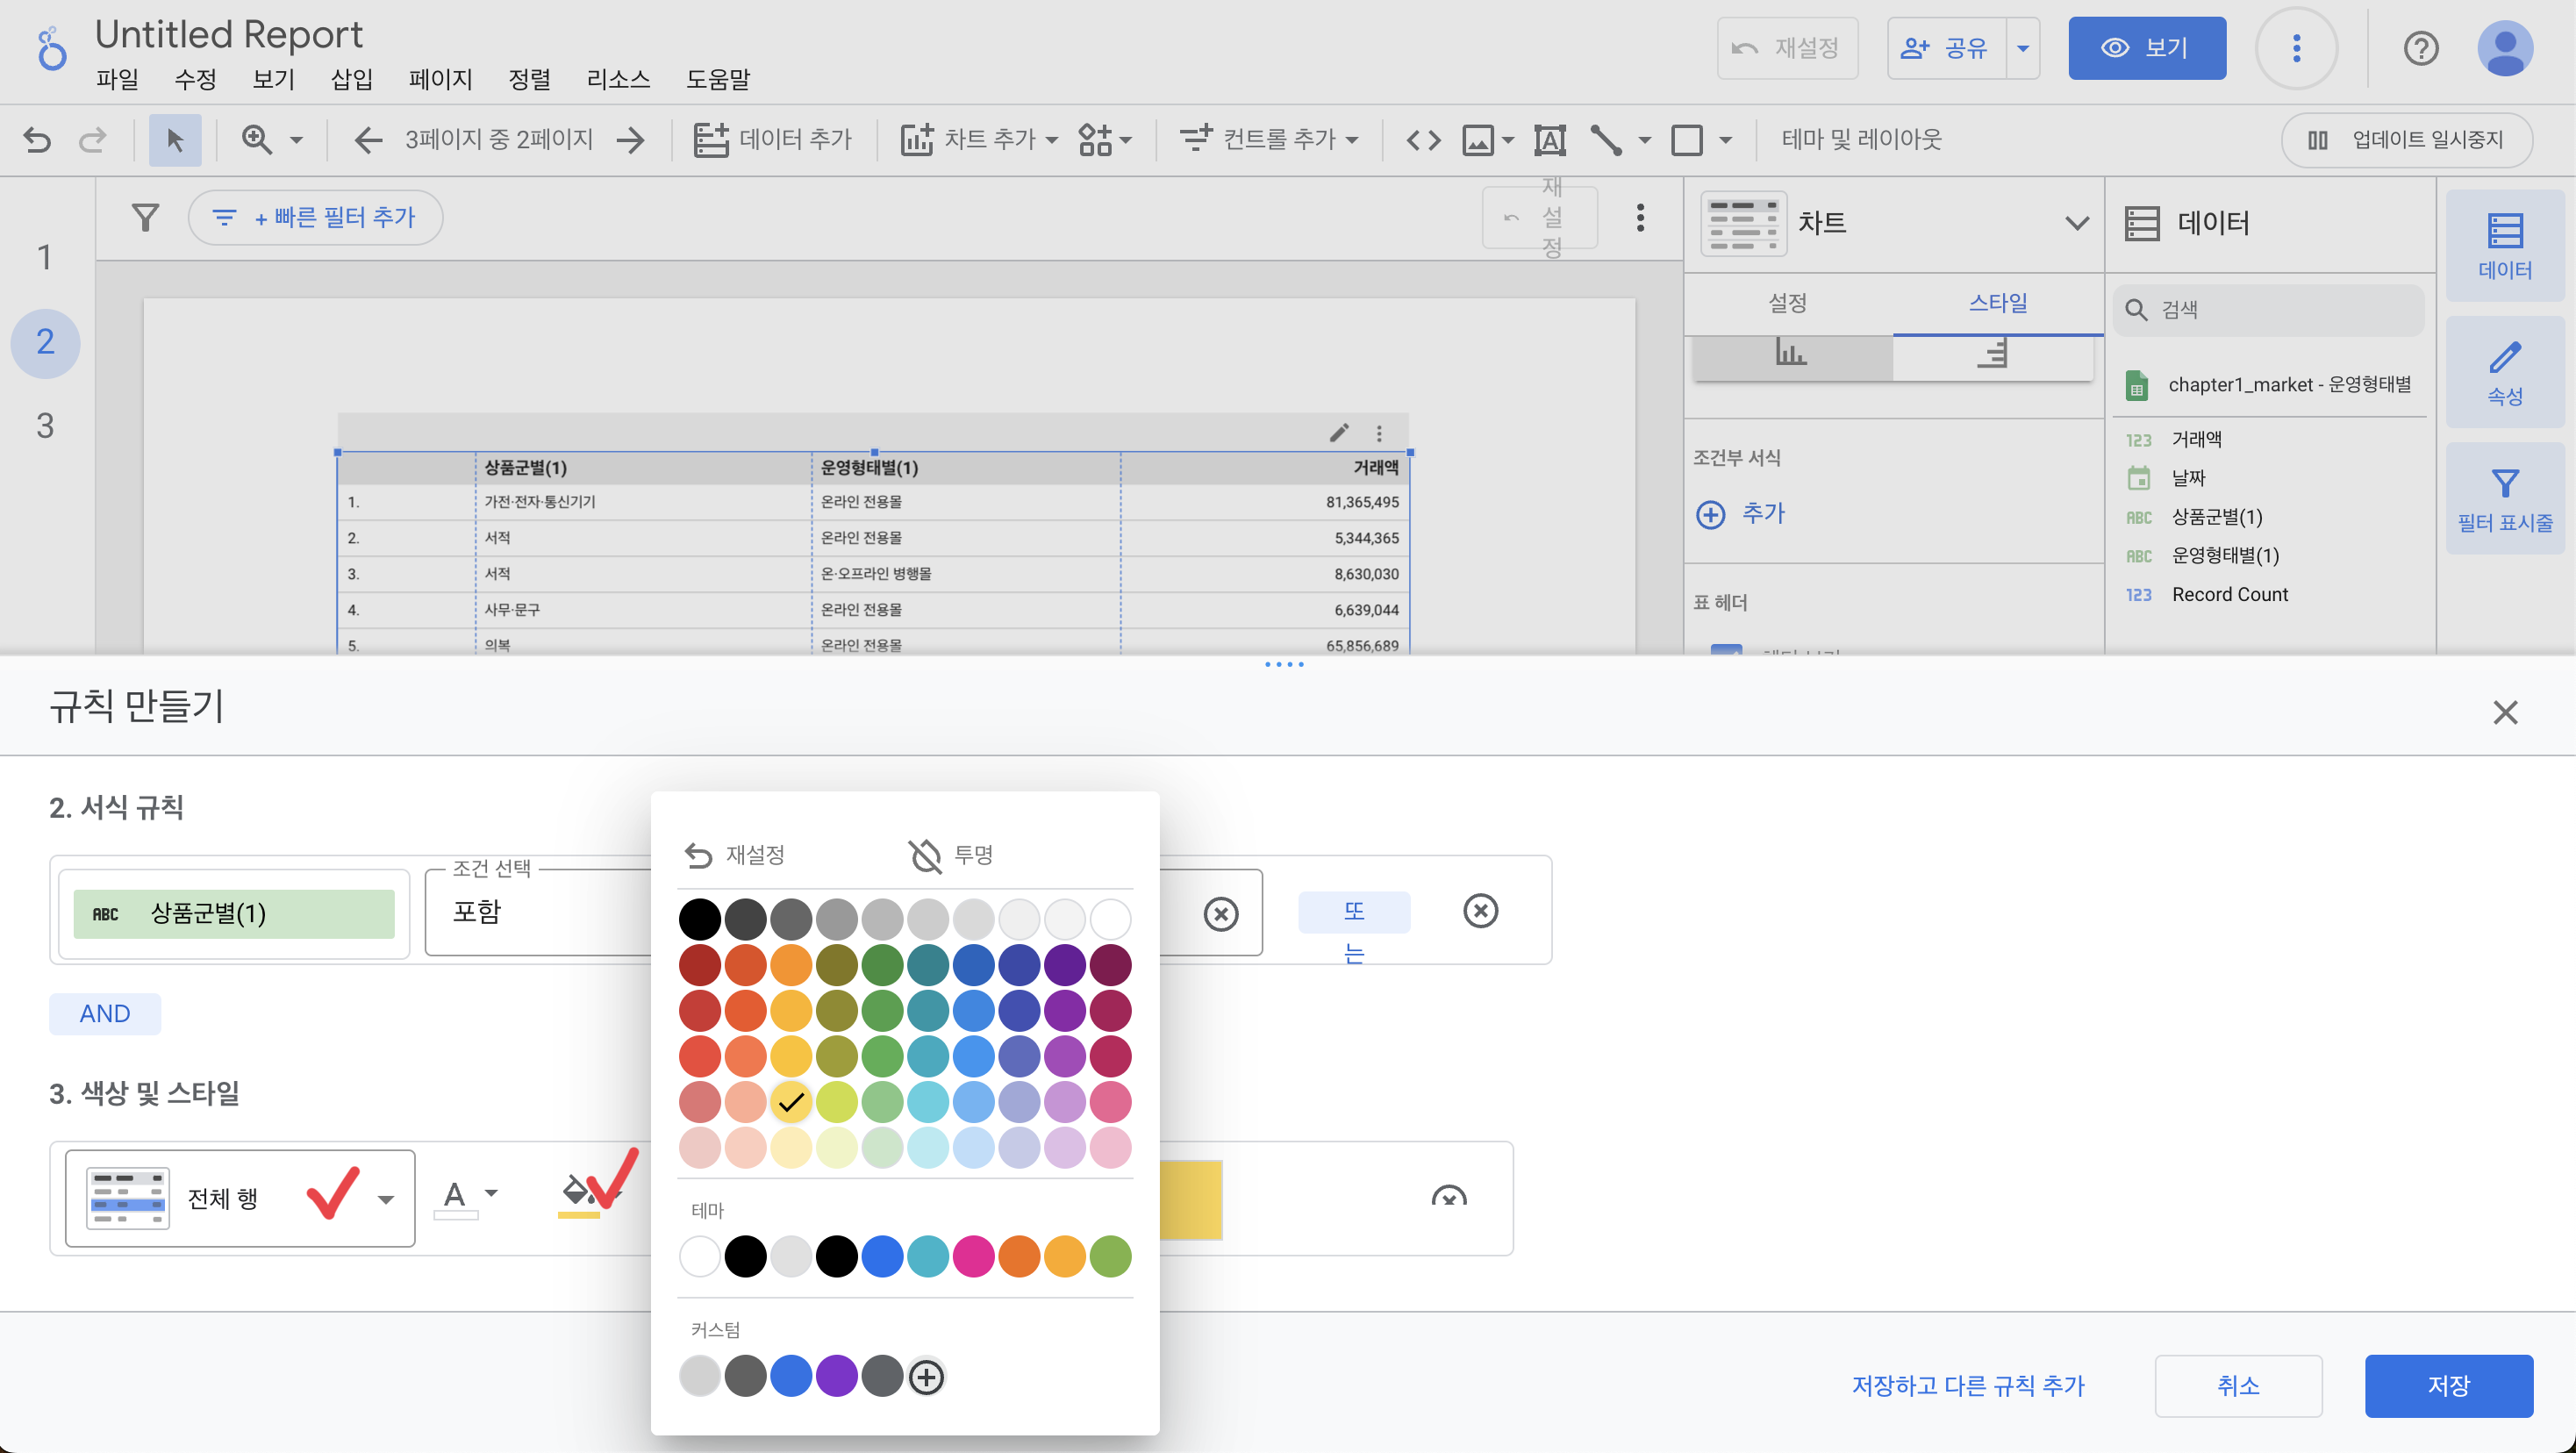Select the text box tool
This screenshot has width=2576, height=1453.
point(1549,139)
